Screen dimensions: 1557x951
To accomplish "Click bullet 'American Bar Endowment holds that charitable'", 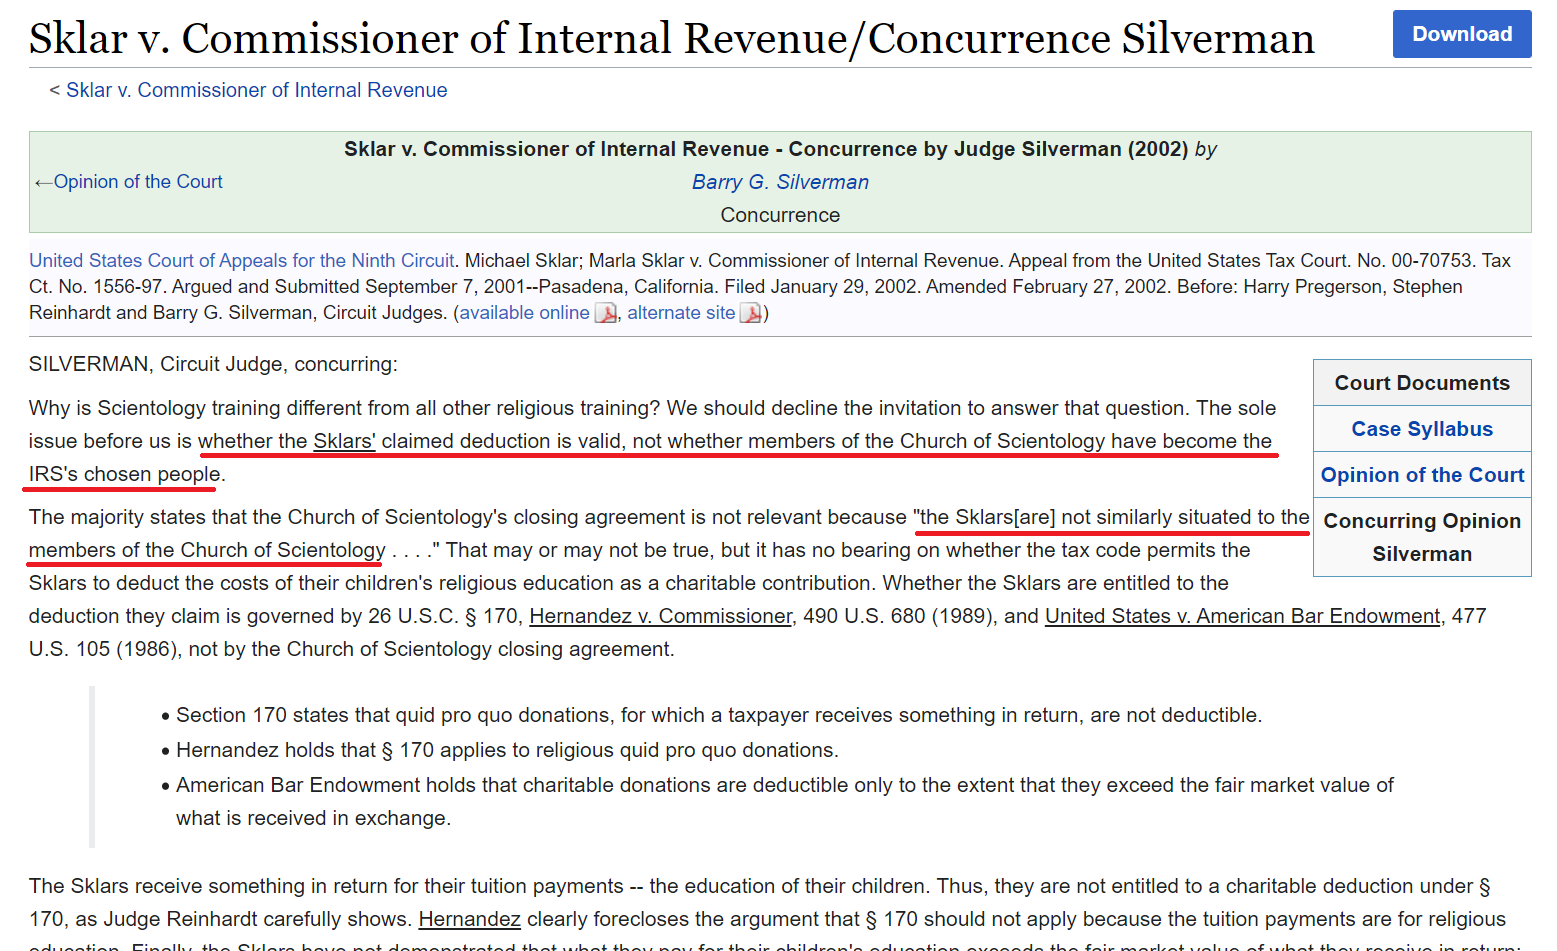I will 784,802.
